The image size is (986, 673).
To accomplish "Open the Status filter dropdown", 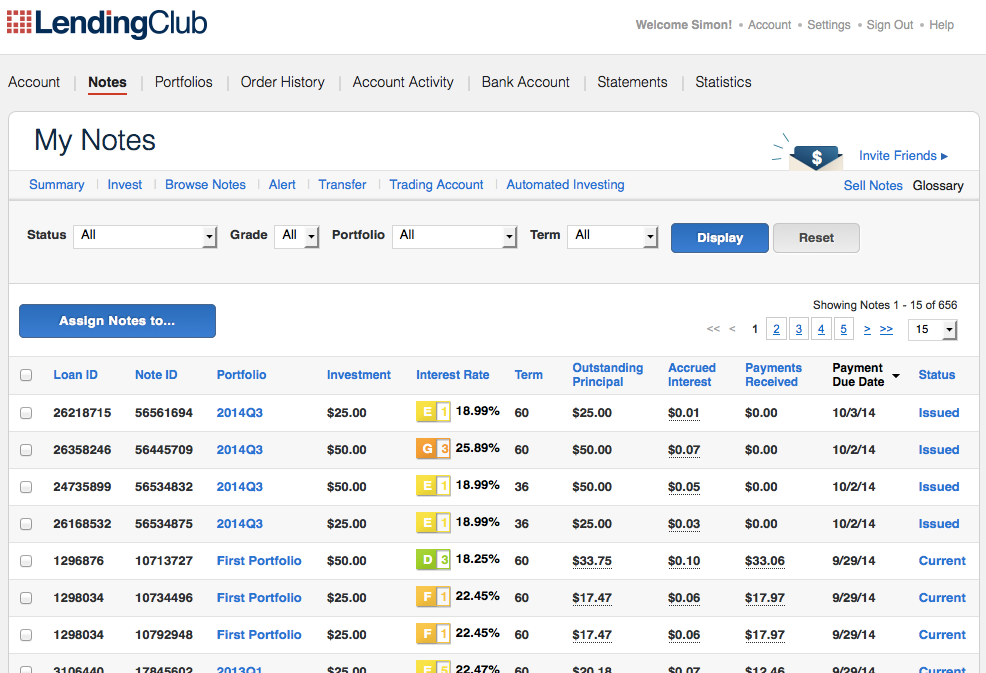I will tap(145, 236).
